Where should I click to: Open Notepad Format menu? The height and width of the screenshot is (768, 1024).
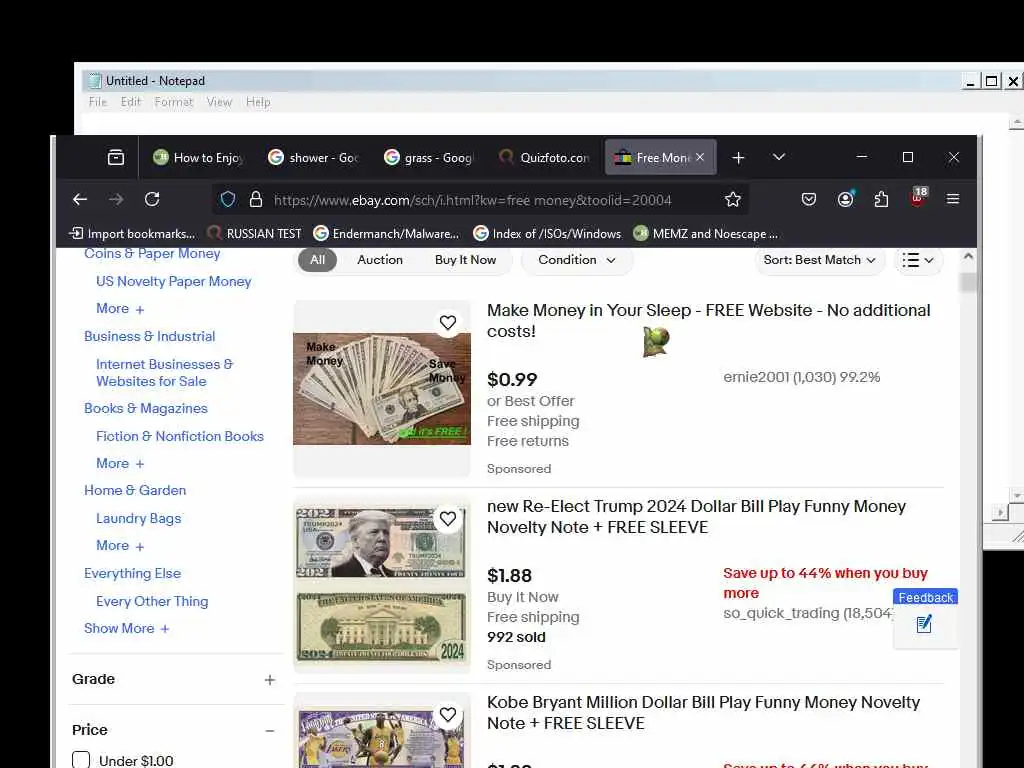[174, 102]
